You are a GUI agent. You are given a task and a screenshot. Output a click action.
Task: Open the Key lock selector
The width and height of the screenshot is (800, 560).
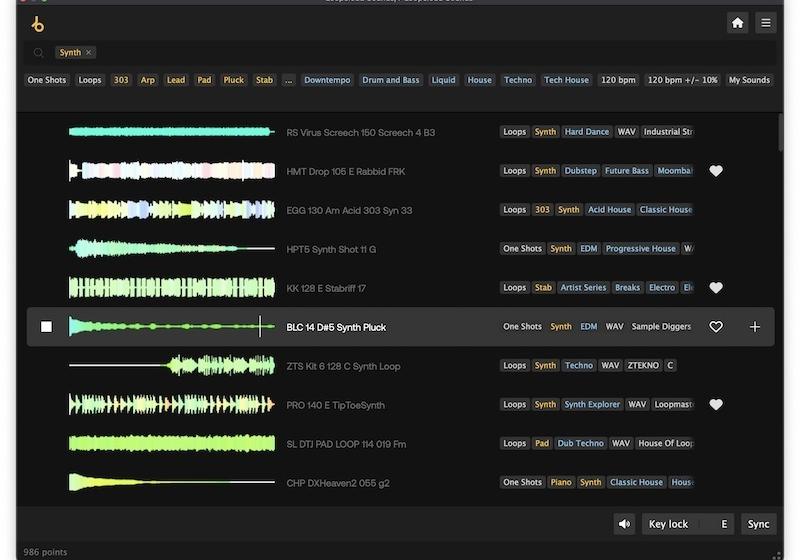pyautogui.click(x=669, y=524)
